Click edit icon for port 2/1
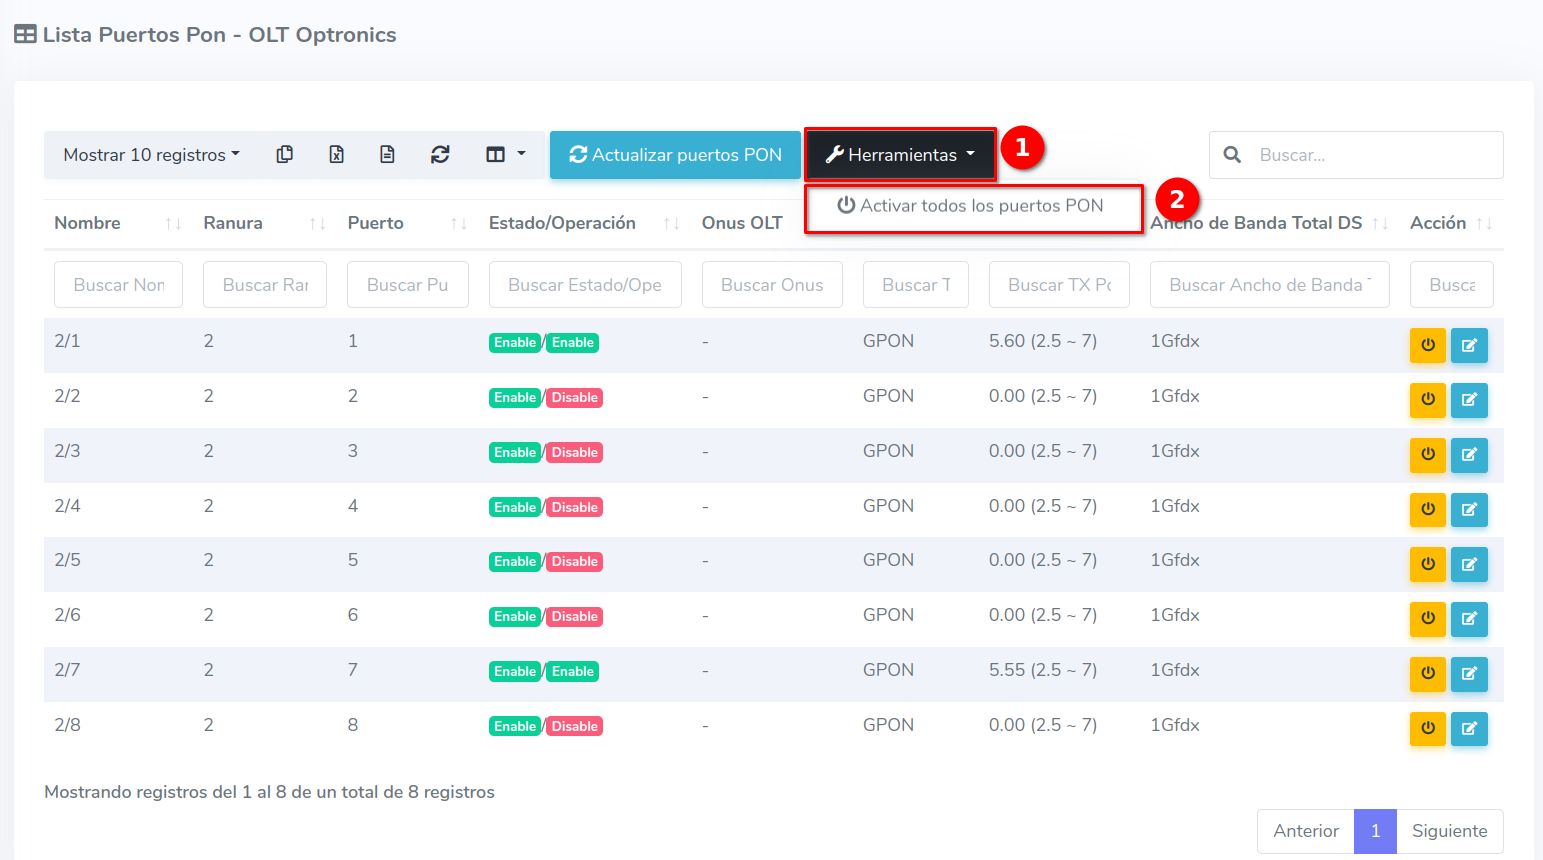The image size is (1543, 860). pos(1469,345)
